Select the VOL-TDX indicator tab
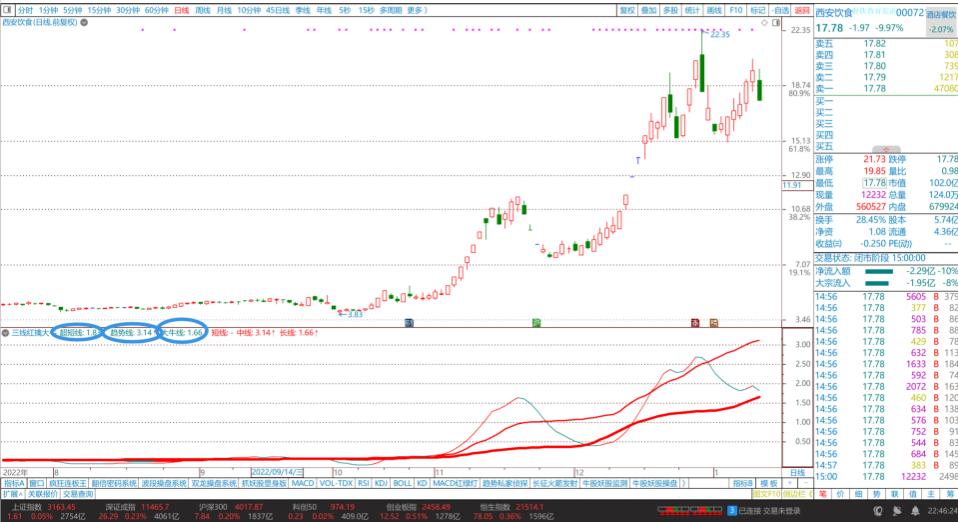The width and height of the screenshot is (958, 522). tap(336, 483)
